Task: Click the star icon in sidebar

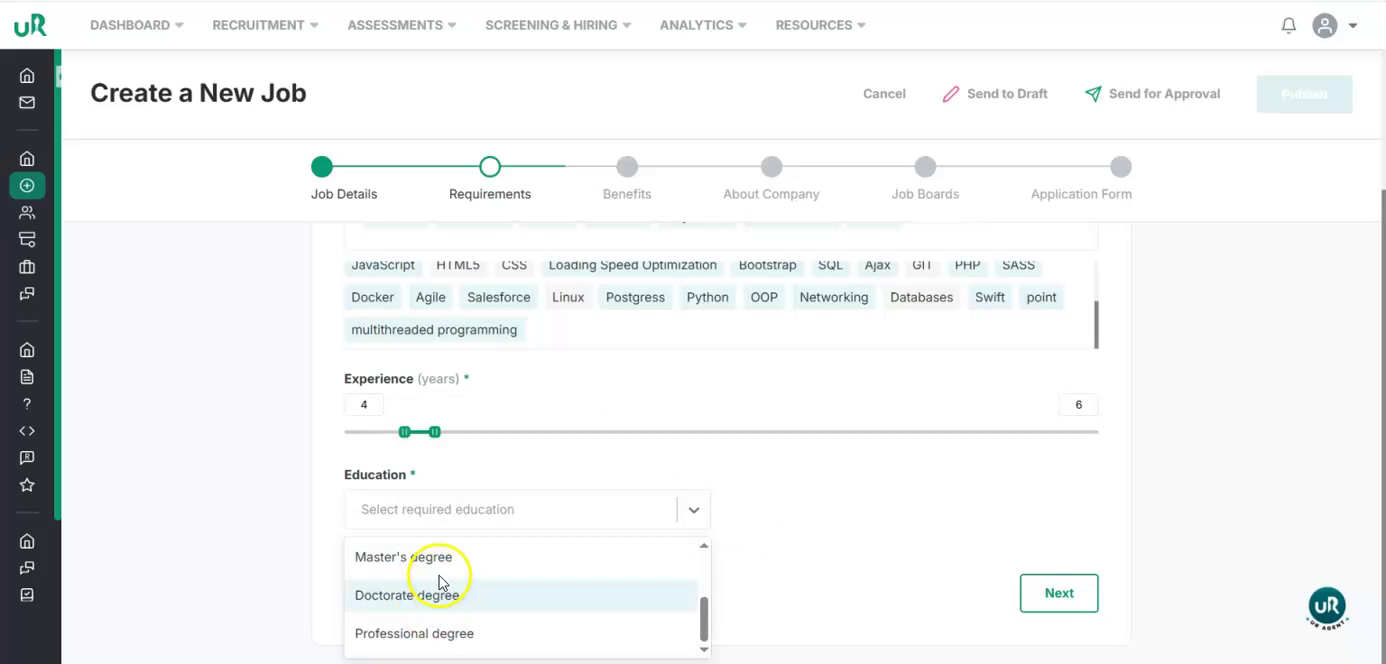Action: coord(27,485)
